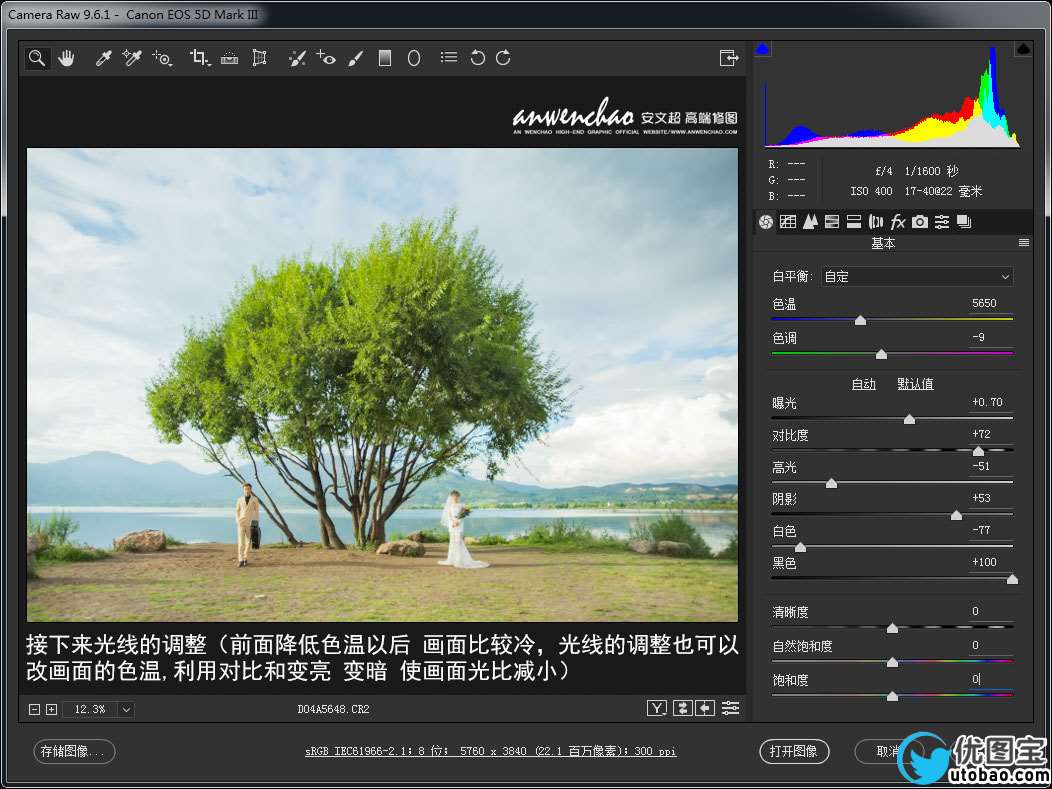Select the Hand tool in toolbar

(66, 58)
